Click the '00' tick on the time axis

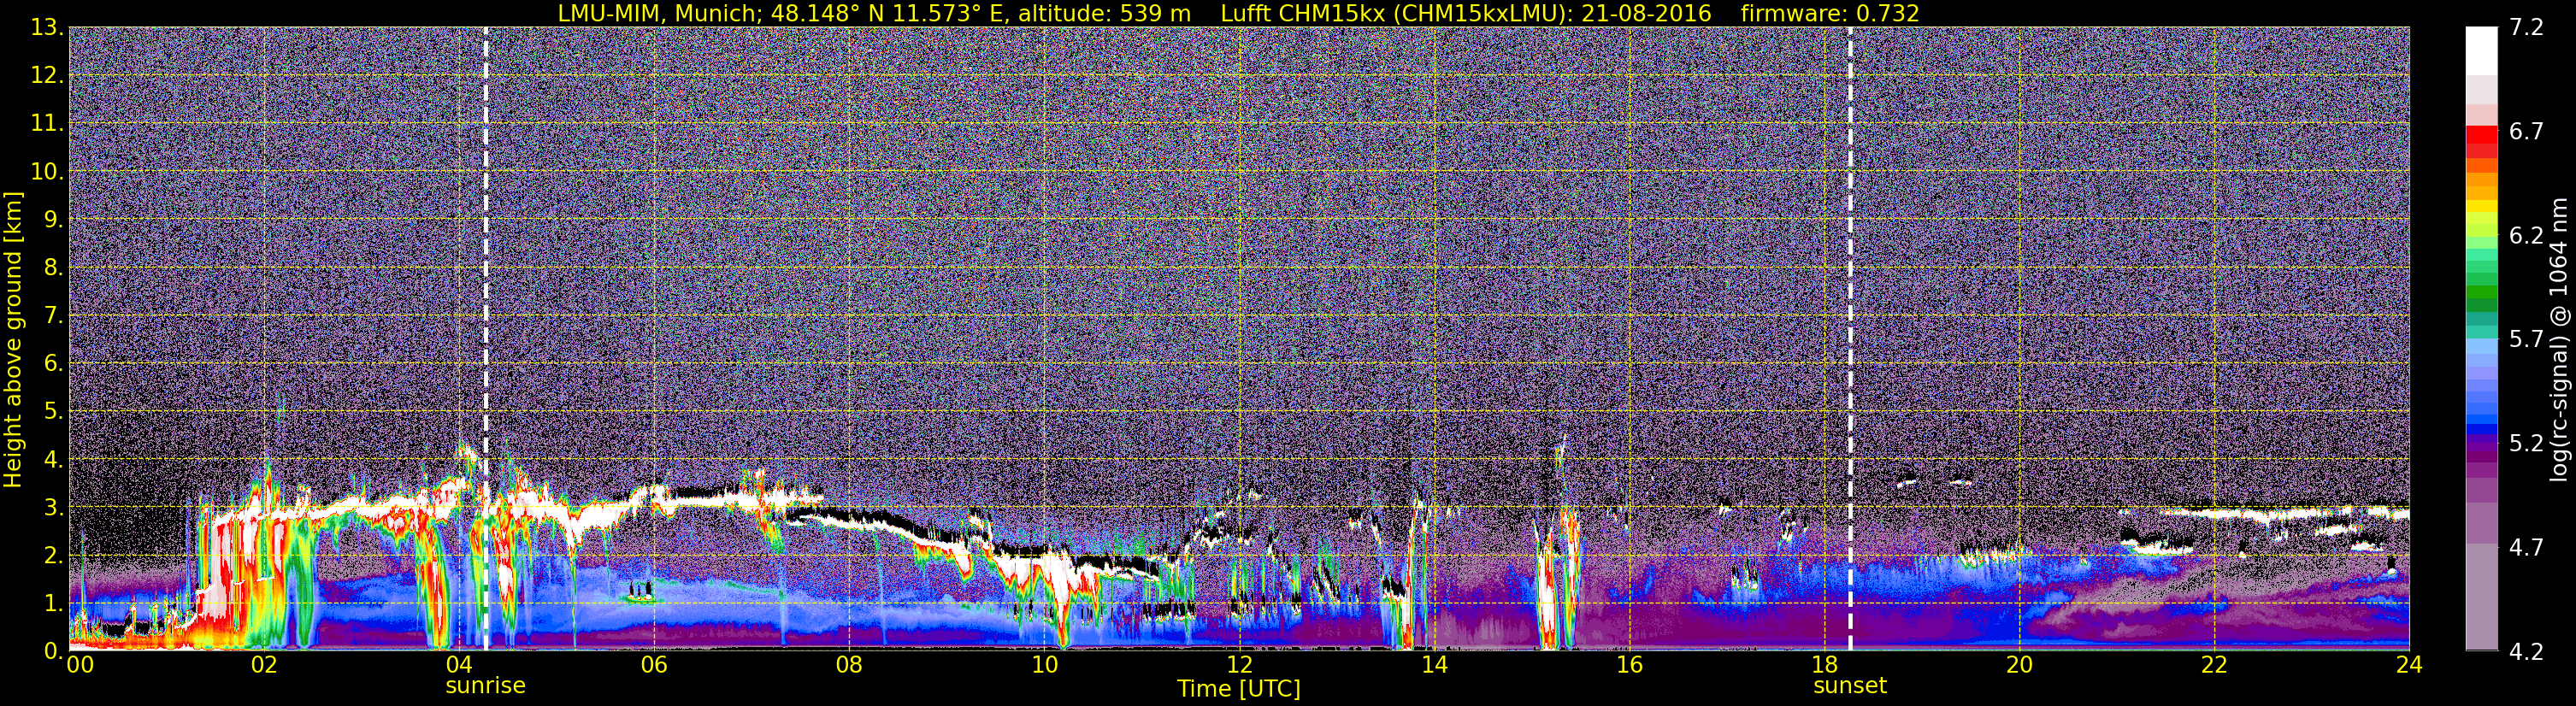click(80, 665)
